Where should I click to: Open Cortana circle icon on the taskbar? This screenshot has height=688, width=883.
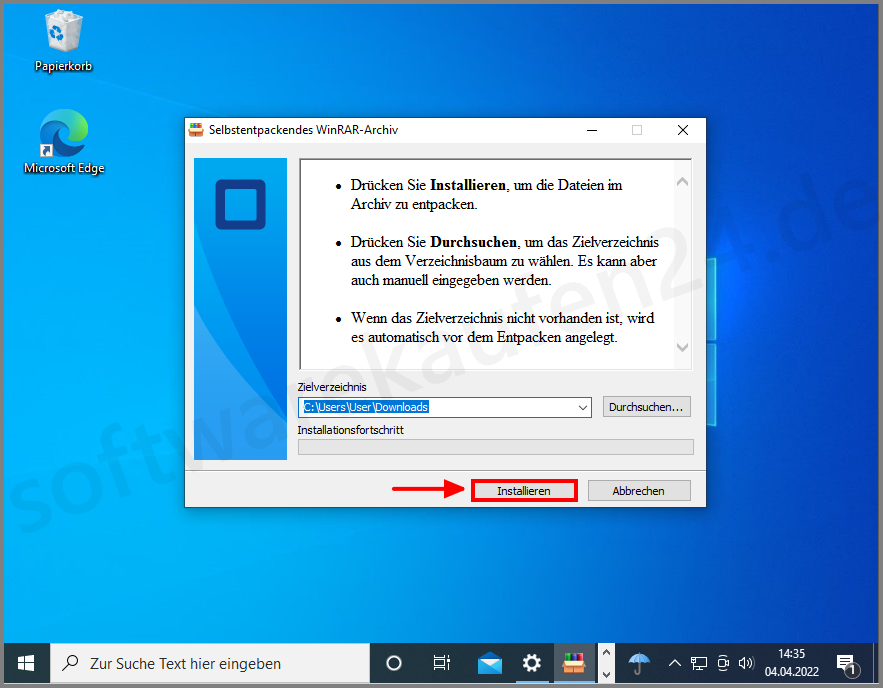click(394, 663)
